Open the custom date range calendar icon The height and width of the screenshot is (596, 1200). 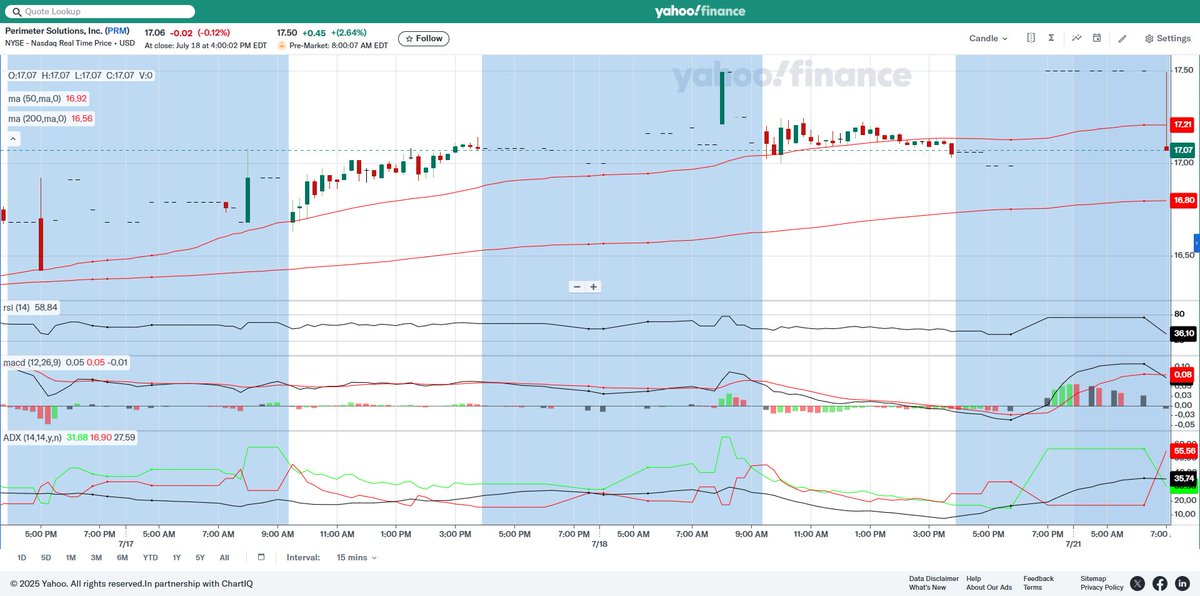tap(261, 557)
